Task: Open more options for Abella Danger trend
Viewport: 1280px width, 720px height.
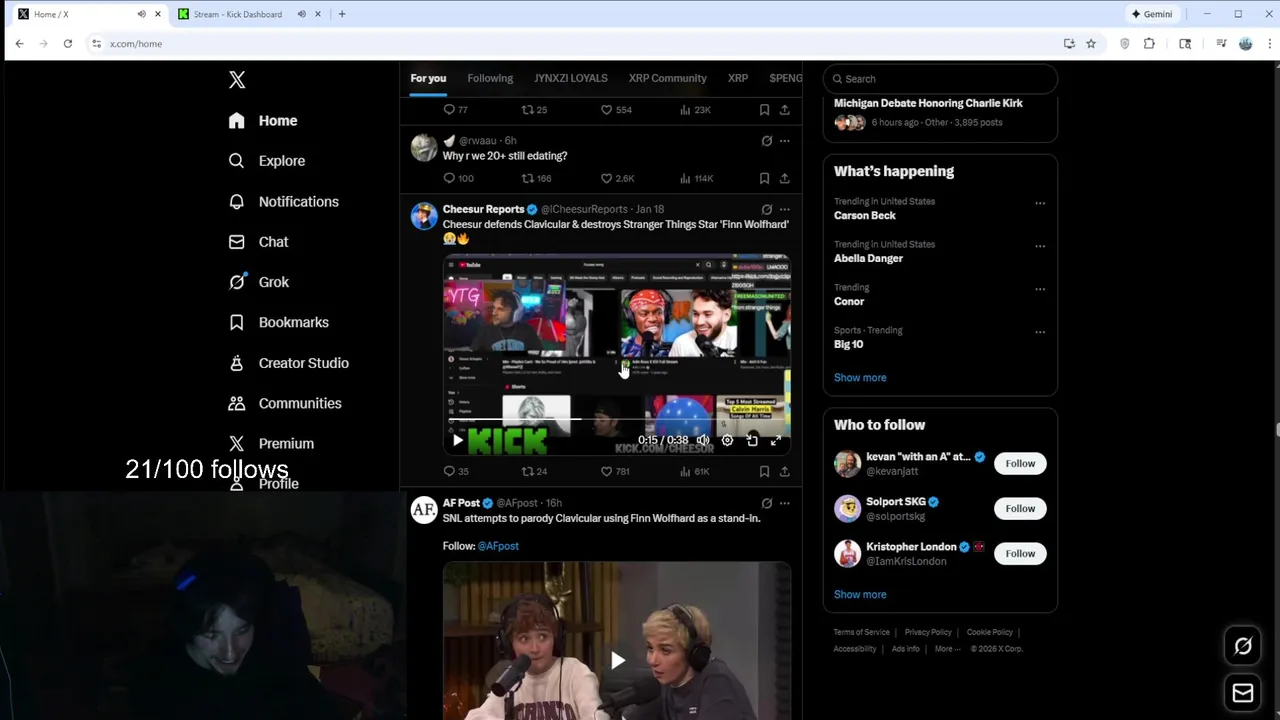Action: coord(1040,246)
